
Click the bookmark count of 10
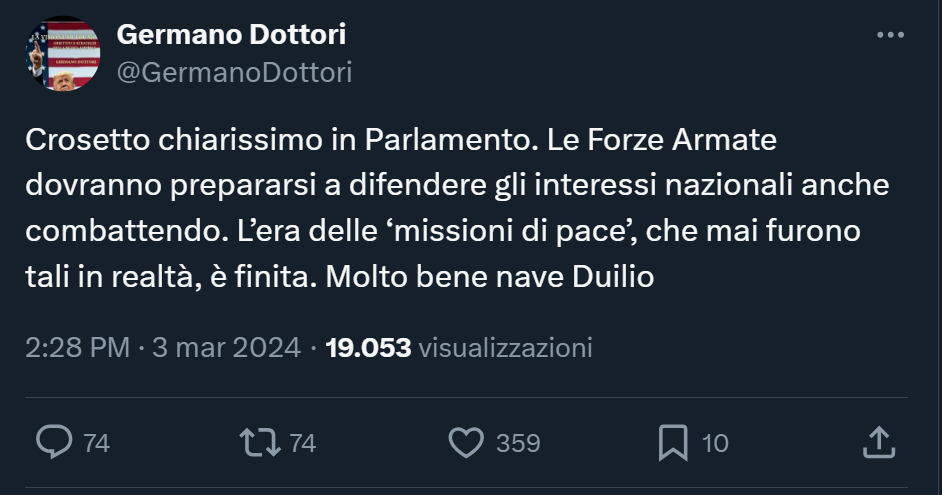click(x=715, y=442)
